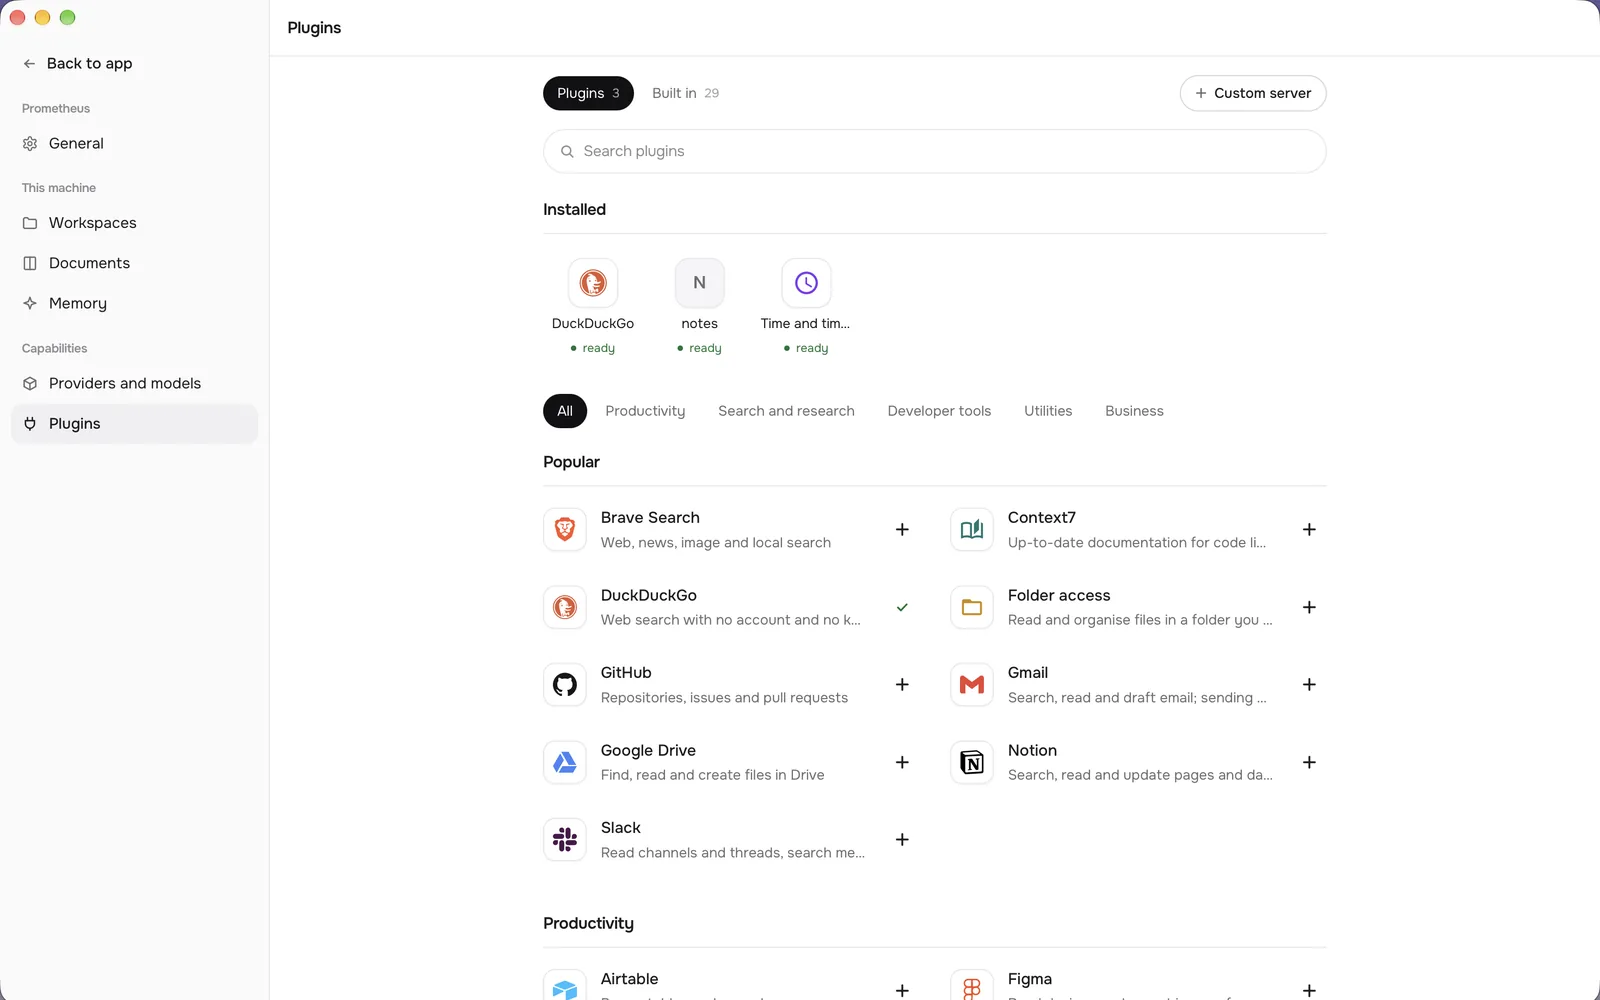The height and width of the screenshot is (1000, 1600).
Task: Filter plugins by Utilities category
Action: (x=1048, y=411)
